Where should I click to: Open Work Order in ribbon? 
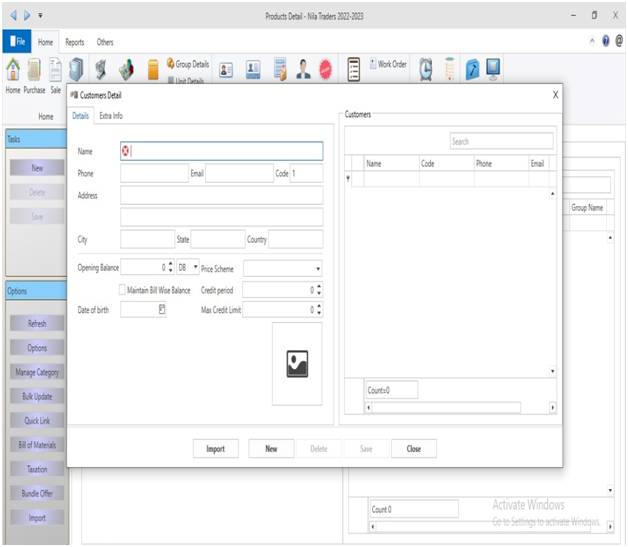click(388, 64)
